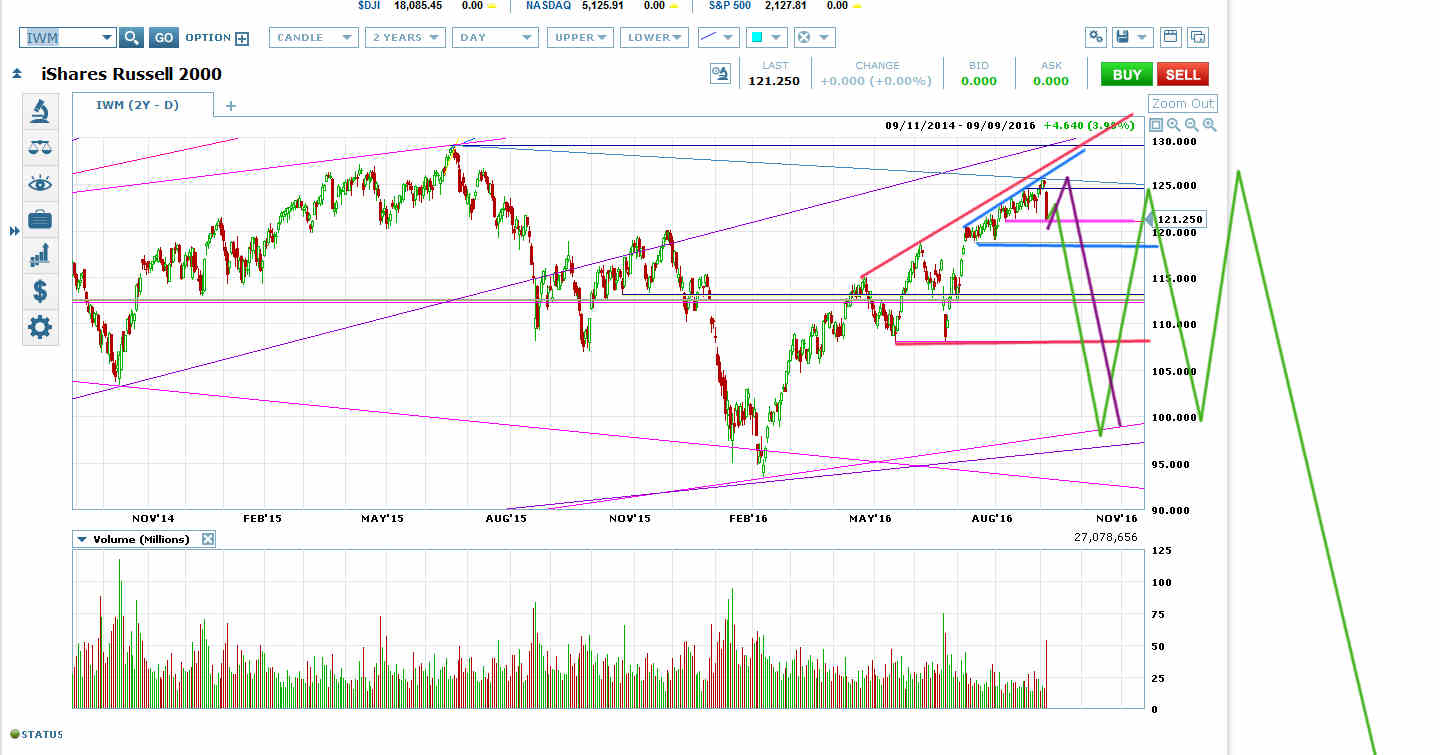Image resolution: width=1440 pixels, height=755 pixels.
Task: Add a new chart tab
Action: click(231, 105)
